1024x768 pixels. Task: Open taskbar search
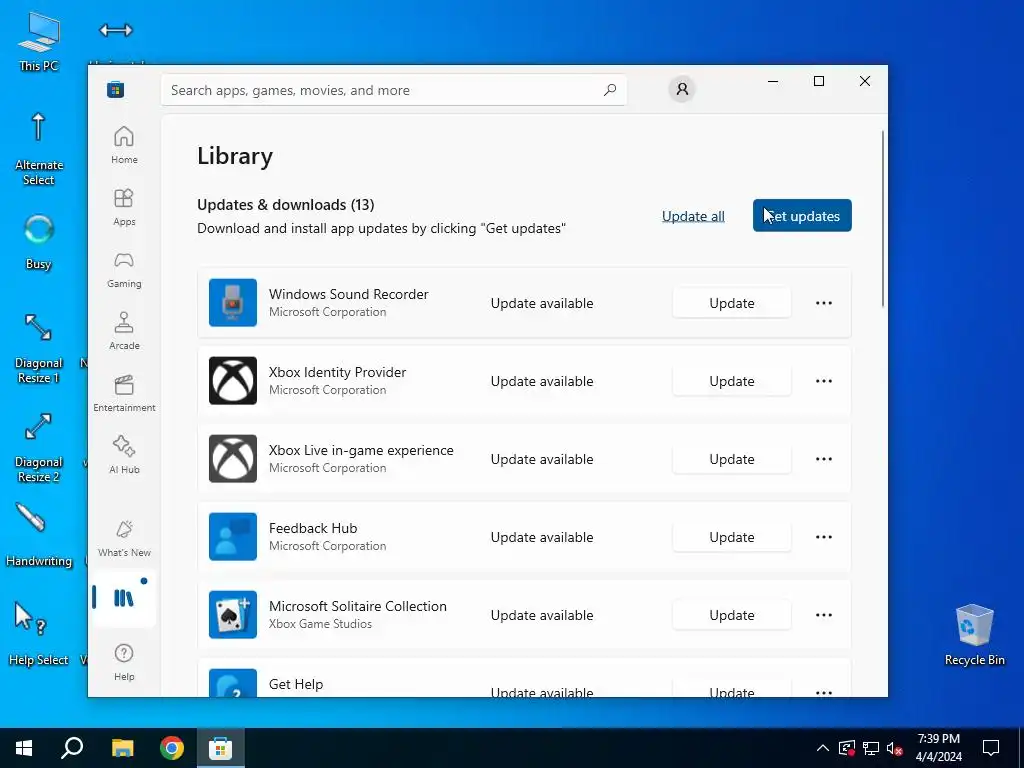click(x=72, y=748)
